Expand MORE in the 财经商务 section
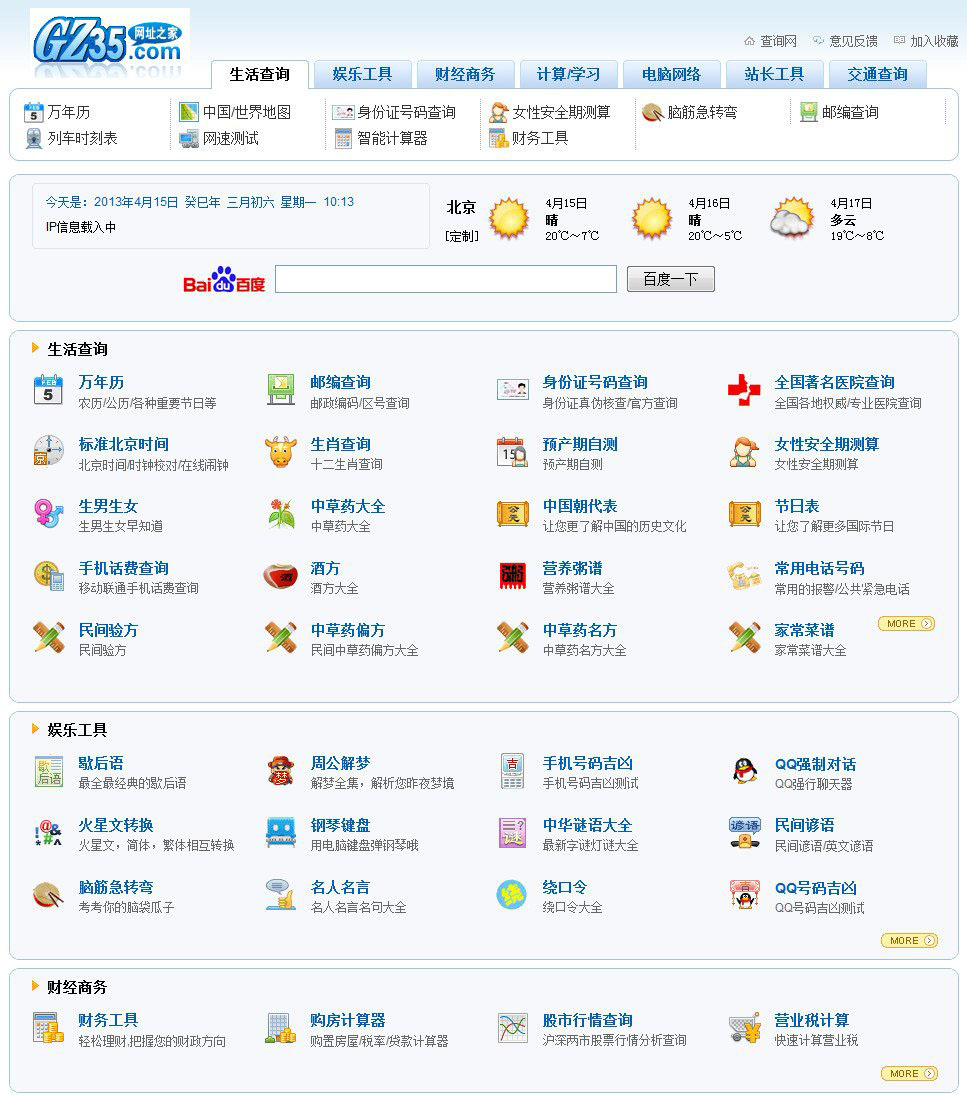Image resolution: width=967 pixels, height=1095 pixels. pyautogui.click(x=908, y=1073)
